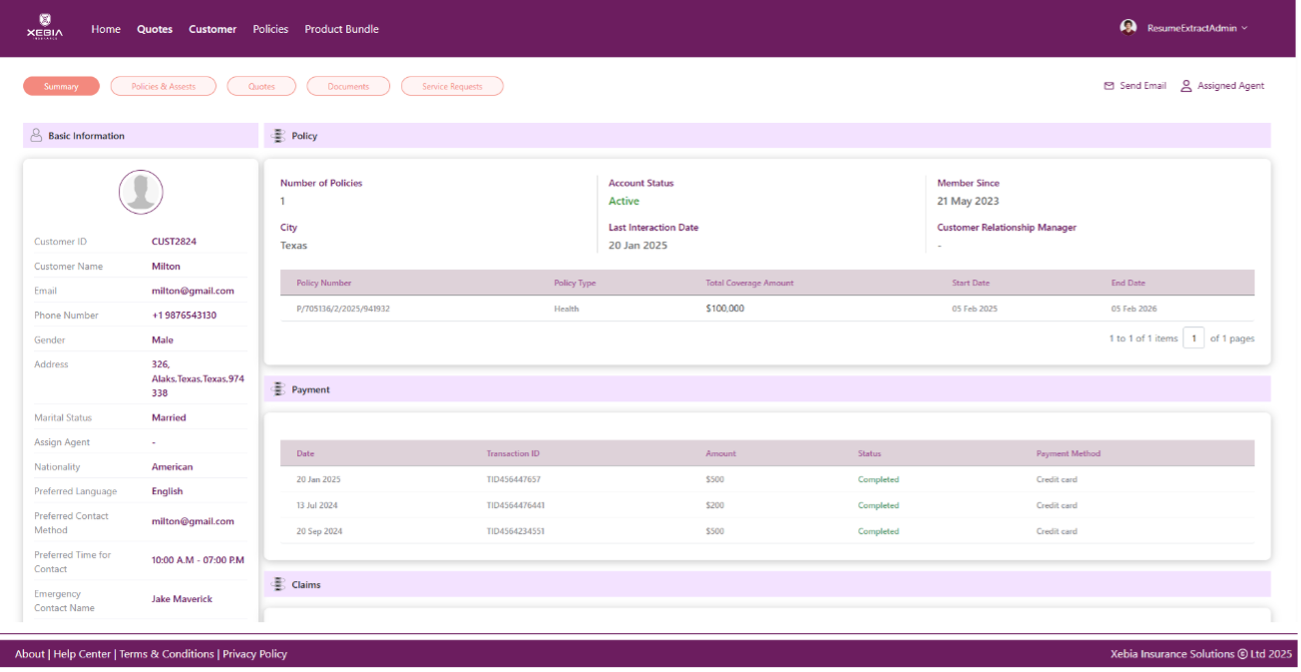Click the Privacy Policy footer link
1301x672 pixels.
tap(254, 654)
